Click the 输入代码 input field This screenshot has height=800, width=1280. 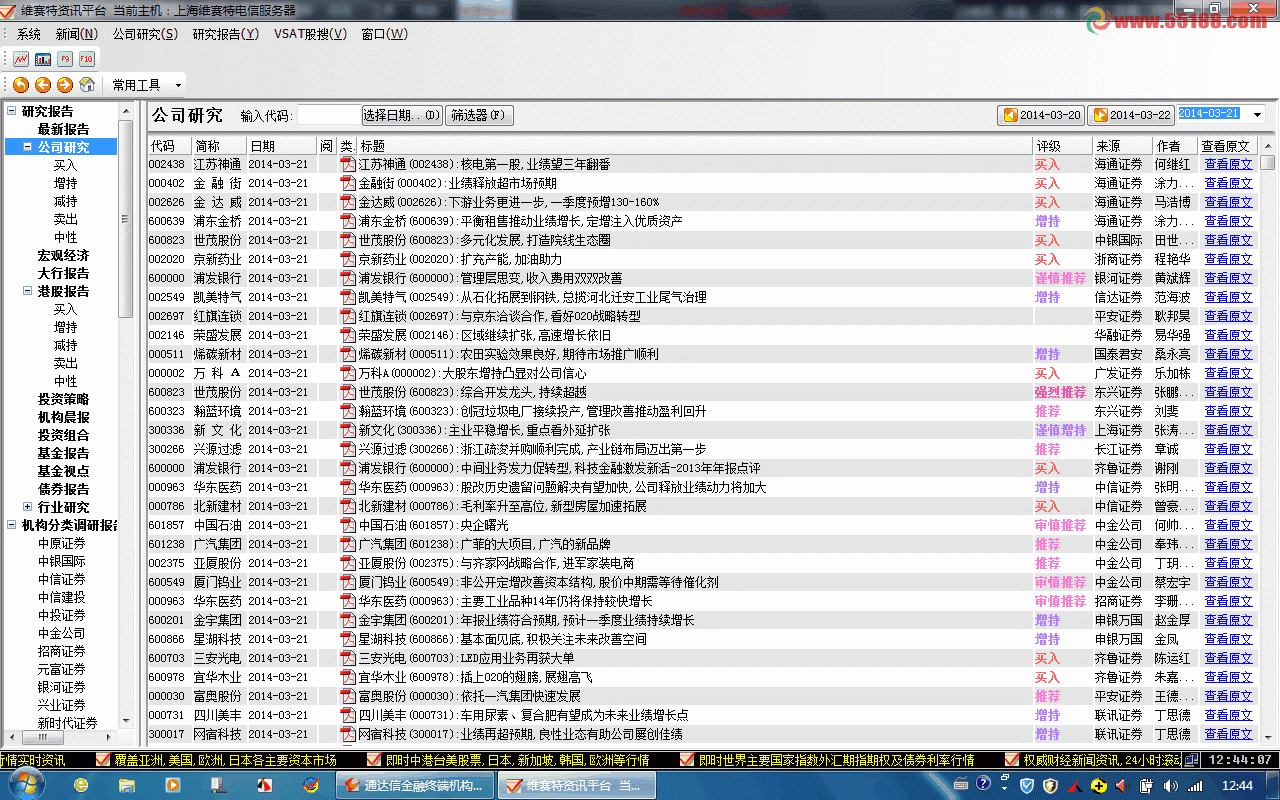tap(328, 116)
